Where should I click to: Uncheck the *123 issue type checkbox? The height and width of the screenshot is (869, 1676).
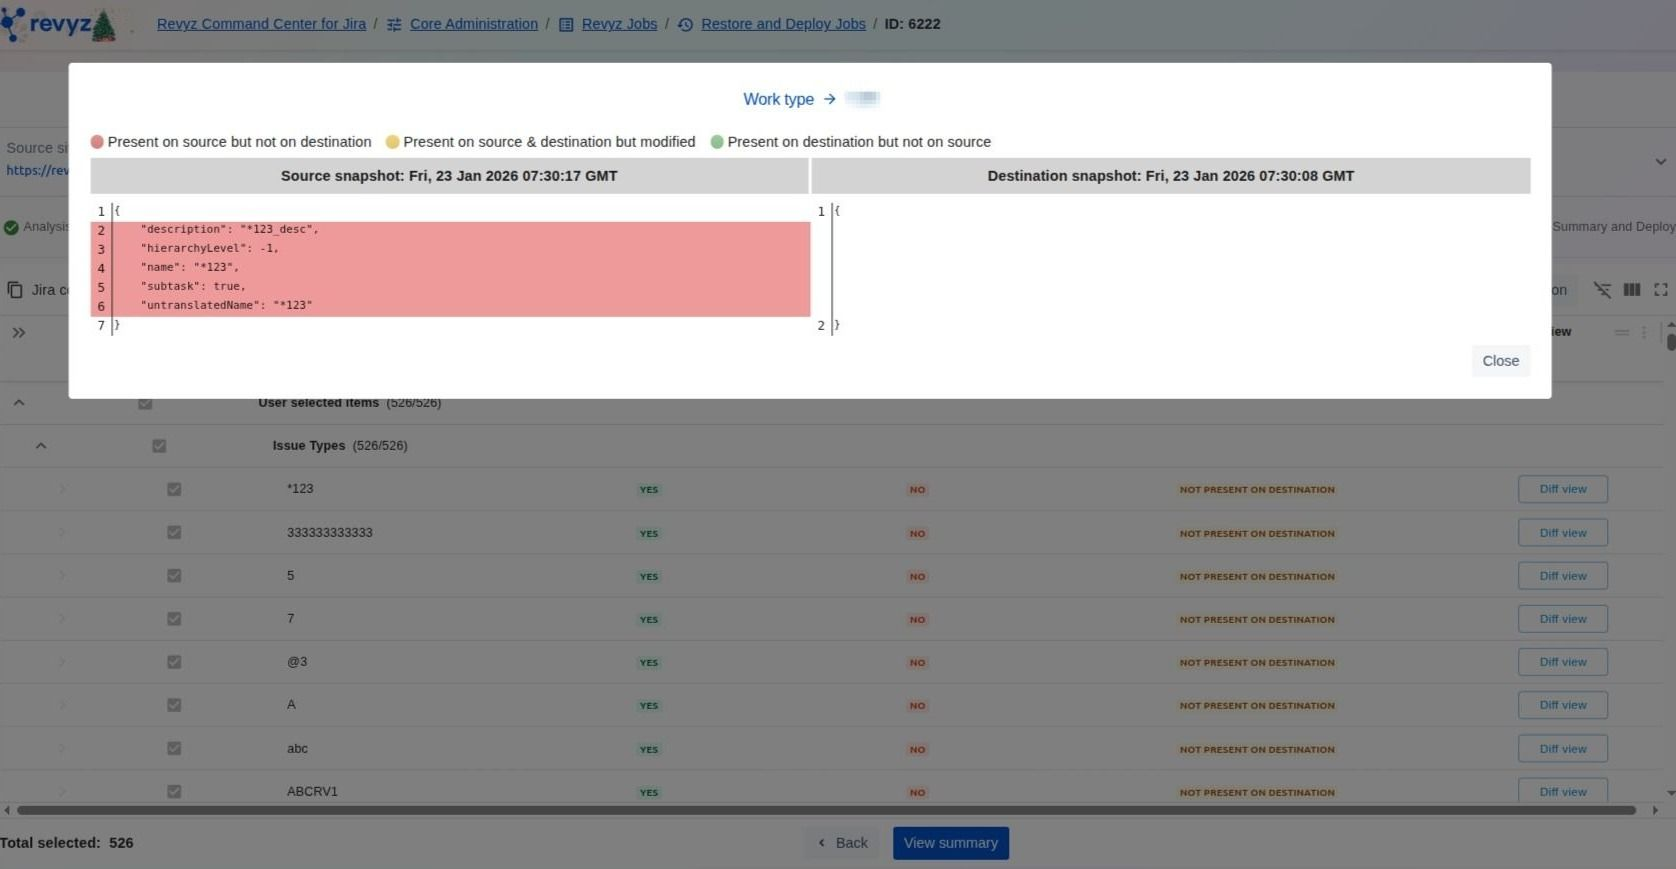tap(174, 489)
